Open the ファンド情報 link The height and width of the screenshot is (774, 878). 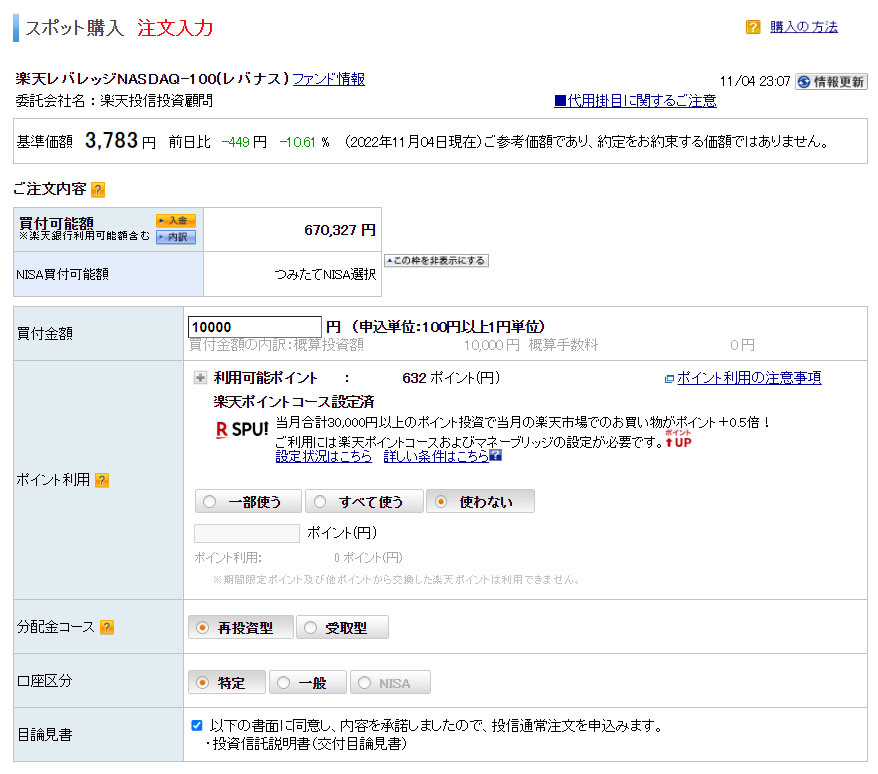328,79
